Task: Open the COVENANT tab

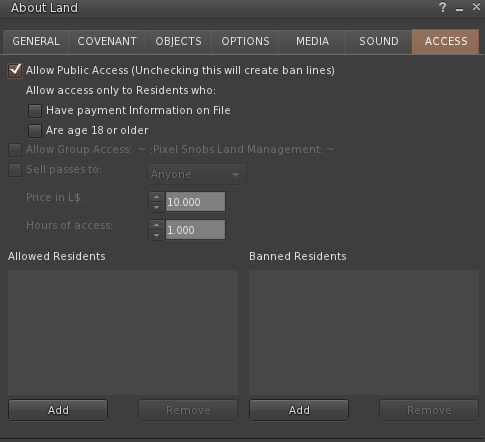Action: (107, 41)
